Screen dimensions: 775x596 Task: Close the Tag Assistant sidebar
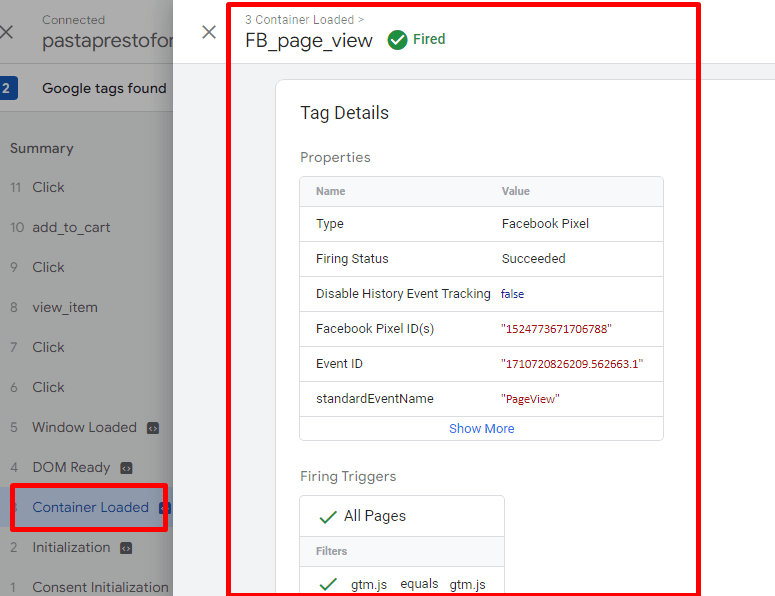click(7, 32)
